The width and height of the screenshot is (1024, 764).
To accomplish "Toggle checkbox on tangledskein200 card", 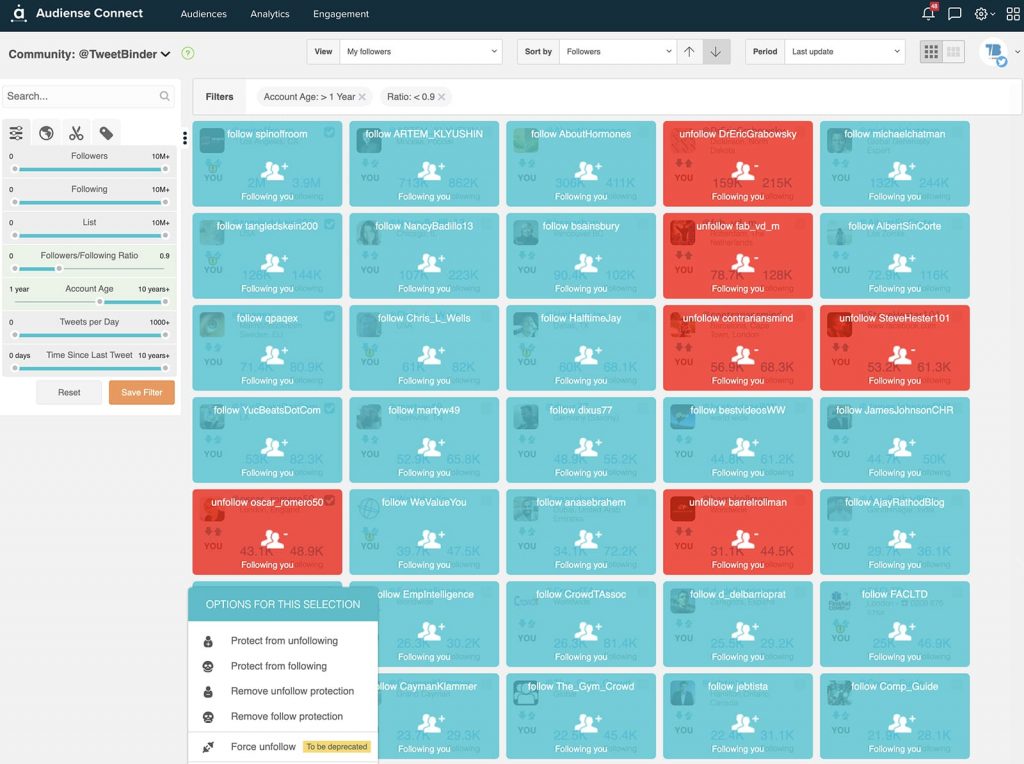I will pyautogui.click(x=329, y=225).
